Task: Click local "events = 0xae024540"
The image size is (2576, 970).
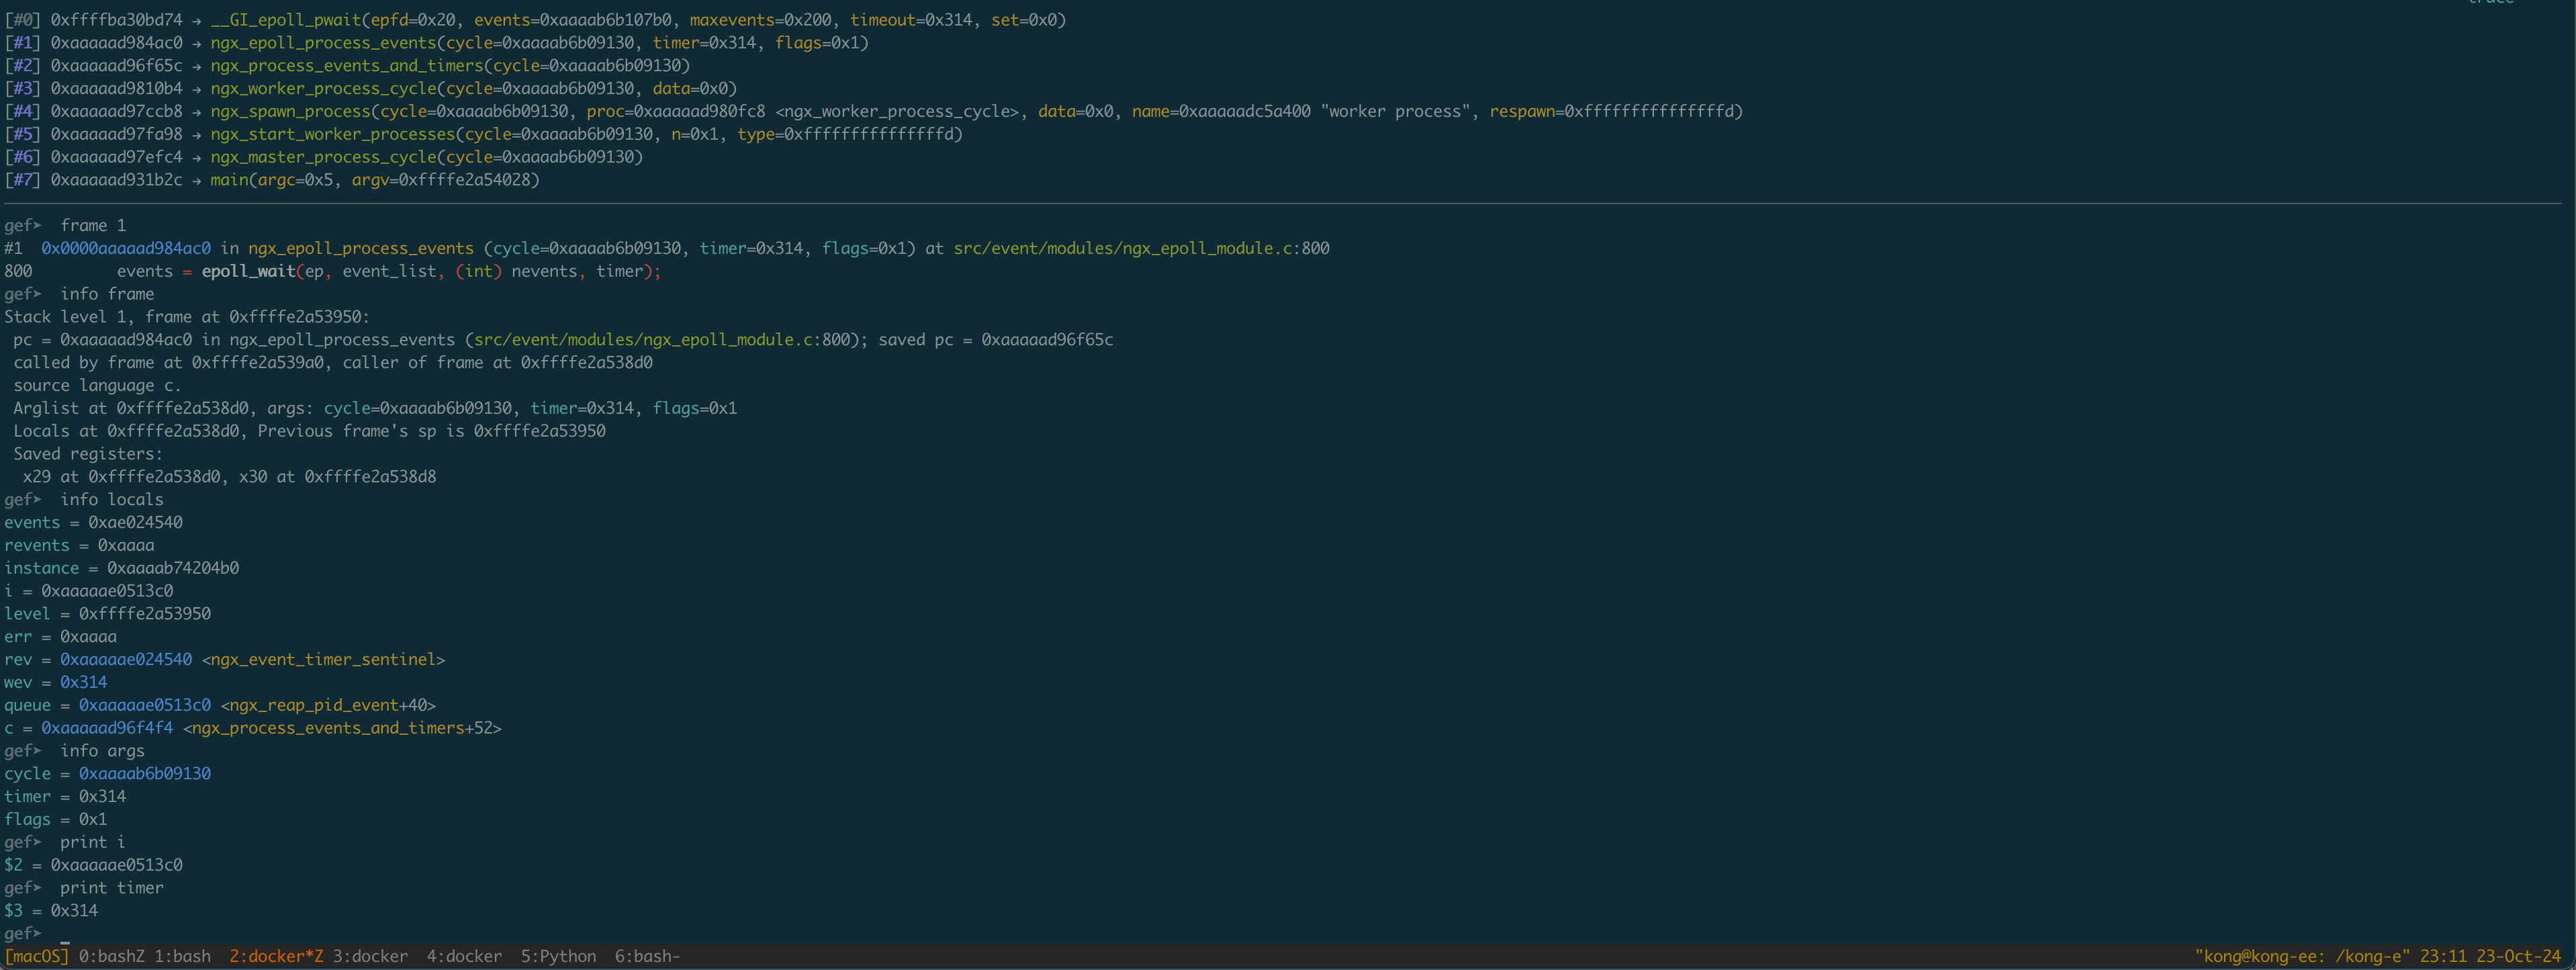Action: pyautogui.click(x=93, y=523)
